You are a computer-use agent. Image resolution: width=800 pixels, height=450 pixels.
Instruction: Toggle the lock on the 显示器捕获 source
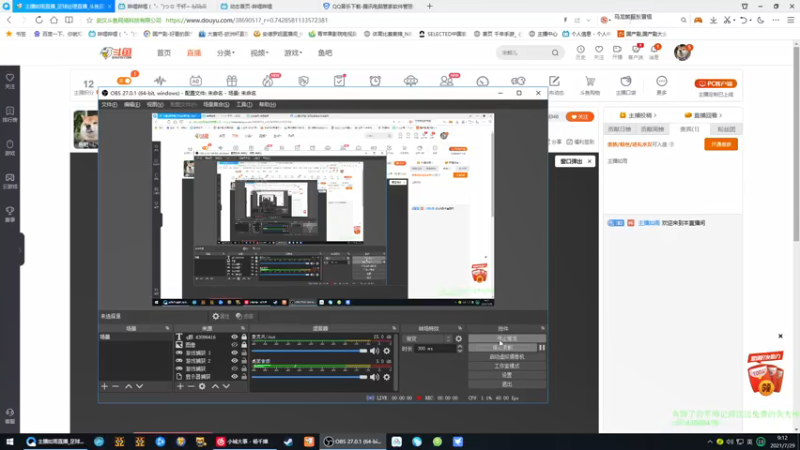click(244, 377)
